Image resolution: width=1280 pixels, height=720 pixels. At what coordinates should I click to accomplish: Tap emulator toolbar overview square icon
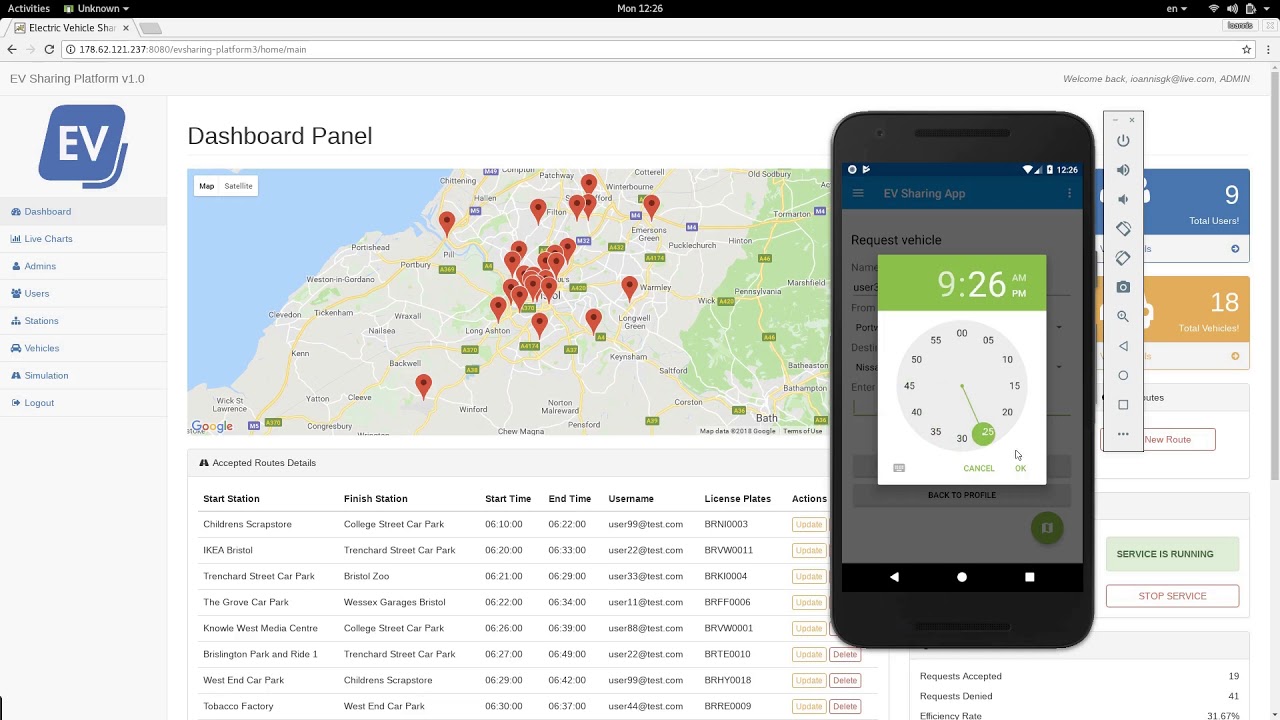click(x=1123, y=405)
